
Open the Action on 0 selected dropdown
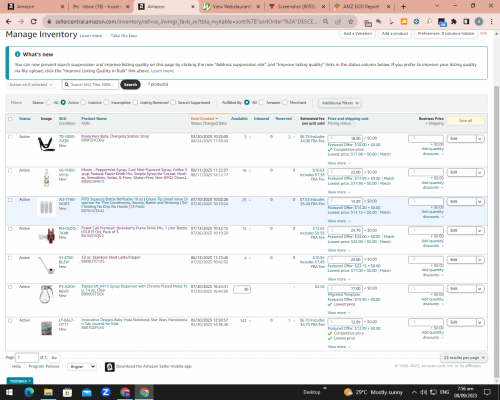[30, 85]
